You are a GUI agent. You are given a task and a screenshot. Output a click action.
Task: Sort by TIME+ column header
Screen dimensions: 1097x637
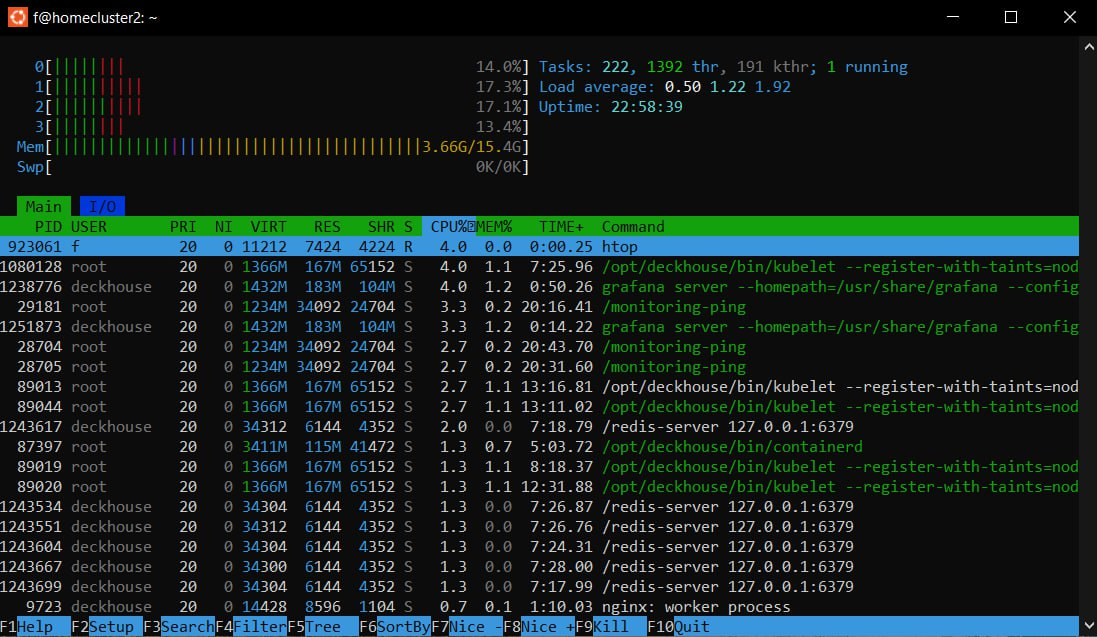click(561, 227)
